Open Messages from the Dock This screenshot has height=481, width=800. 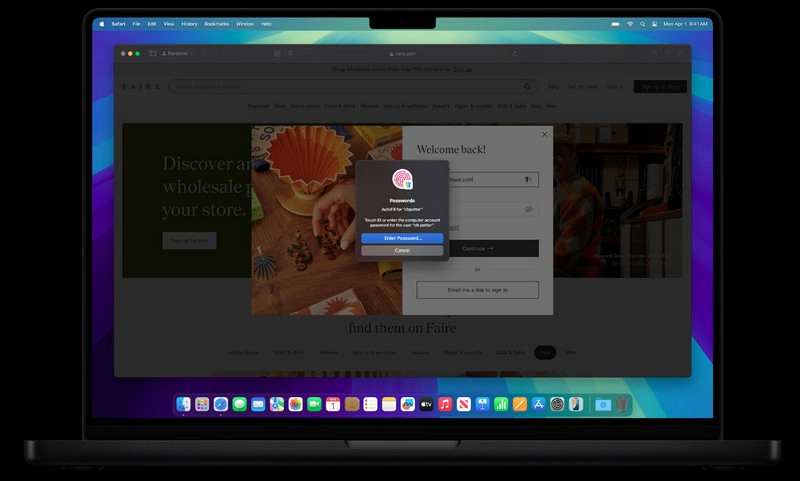tap(239, 404)
